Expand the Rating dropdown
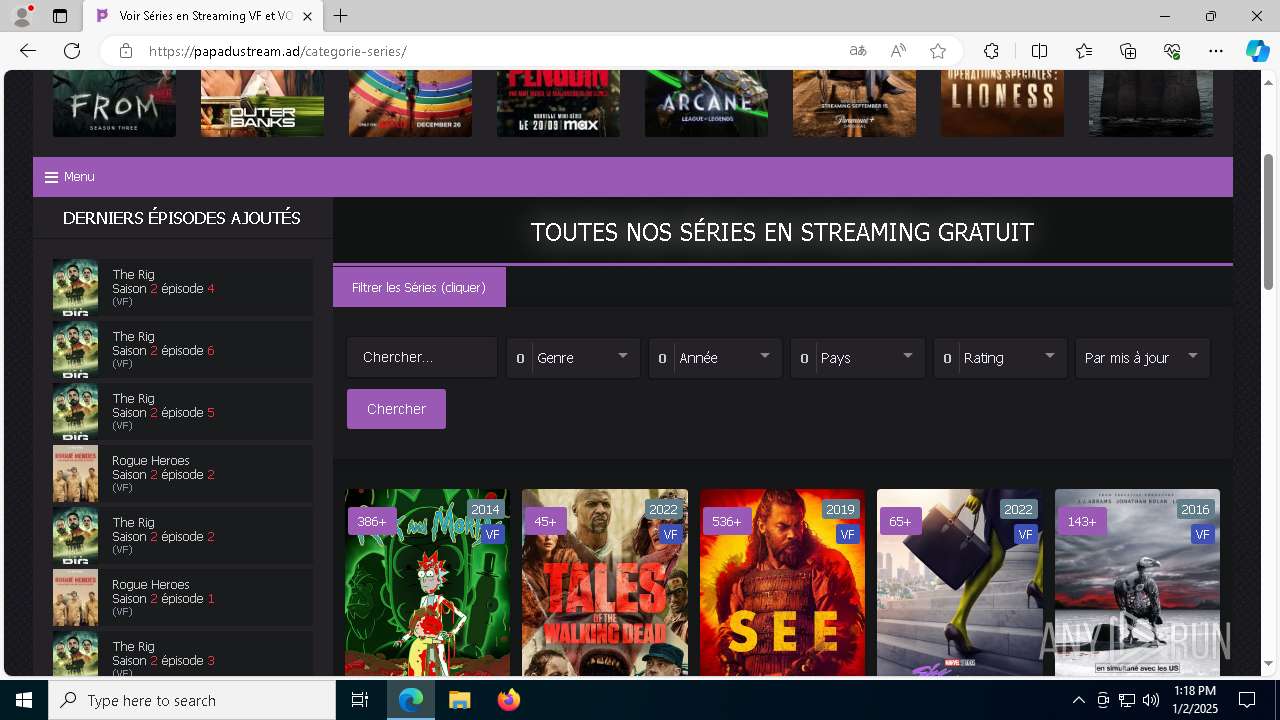This screenshot has width=1280, height=720. (x=1000, y=358)
